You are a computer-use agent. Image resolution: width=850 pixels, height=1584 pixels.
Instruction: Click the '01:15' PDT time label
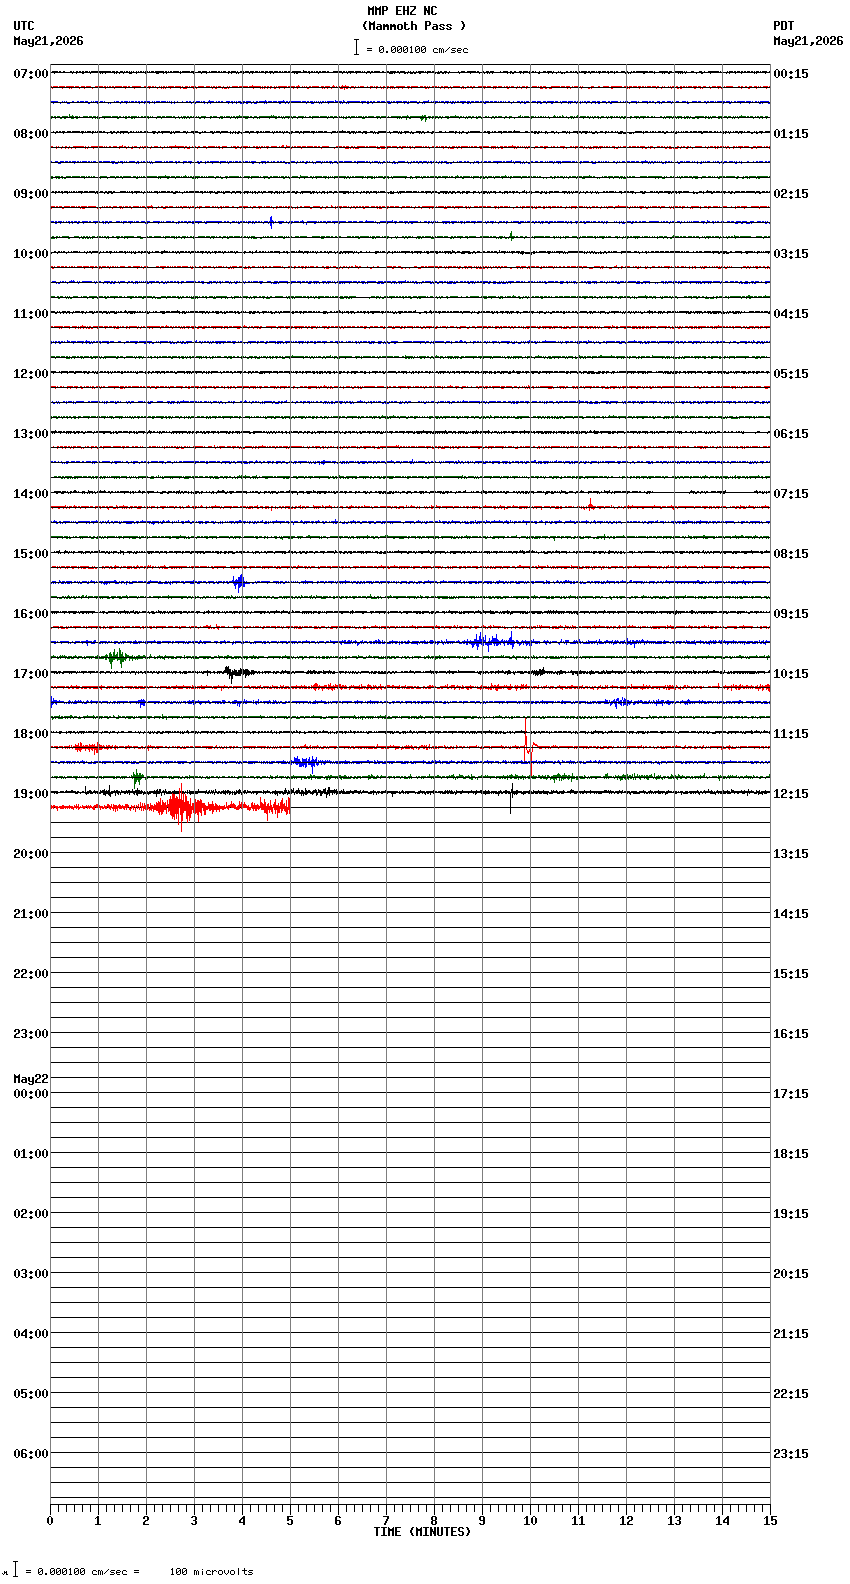(x=791, y=134)
